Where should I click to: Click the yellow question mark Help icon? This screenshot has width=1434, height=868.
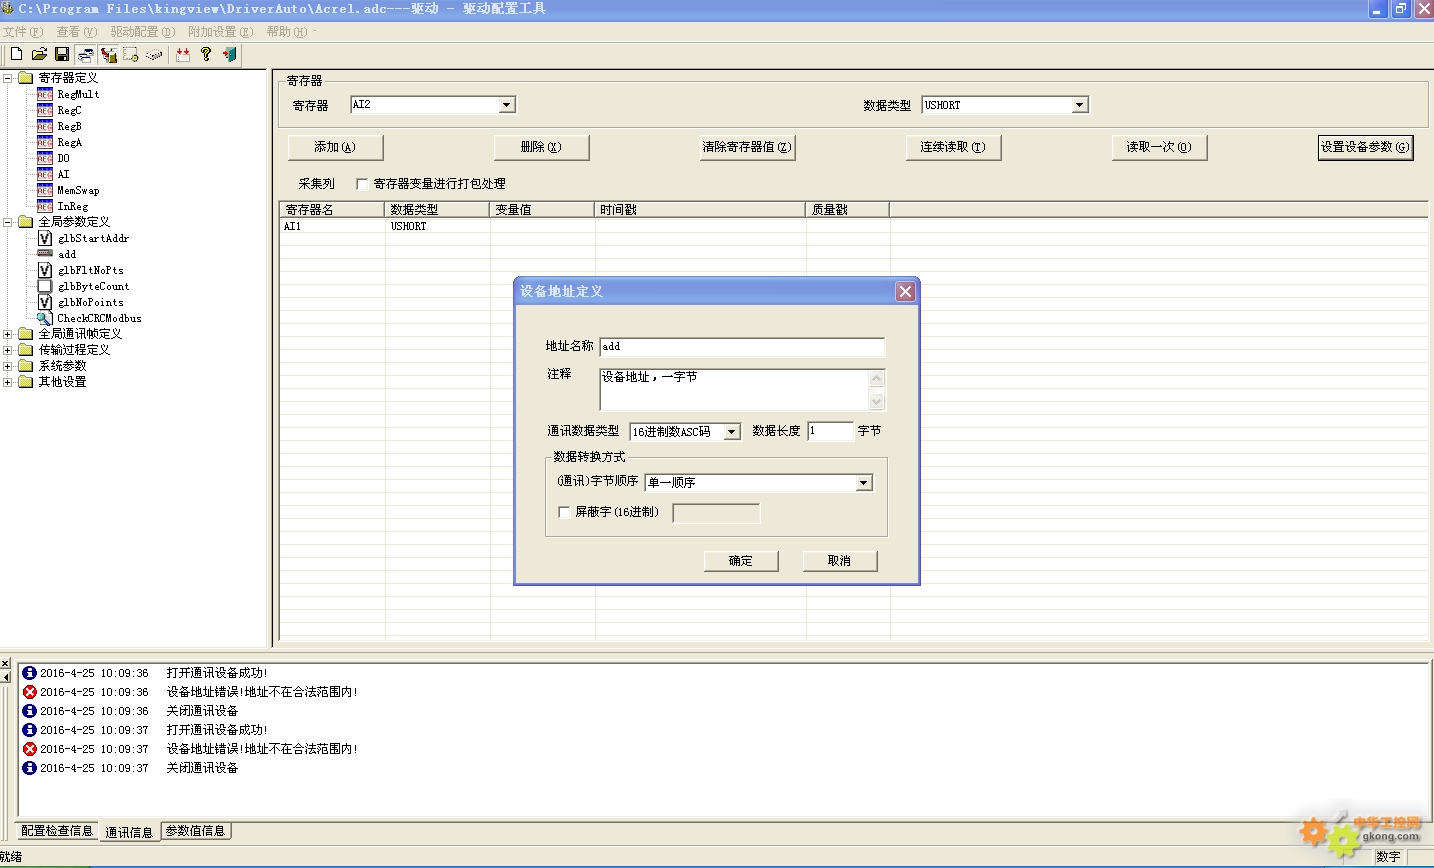pyautogui.click(x=206, y=55)
